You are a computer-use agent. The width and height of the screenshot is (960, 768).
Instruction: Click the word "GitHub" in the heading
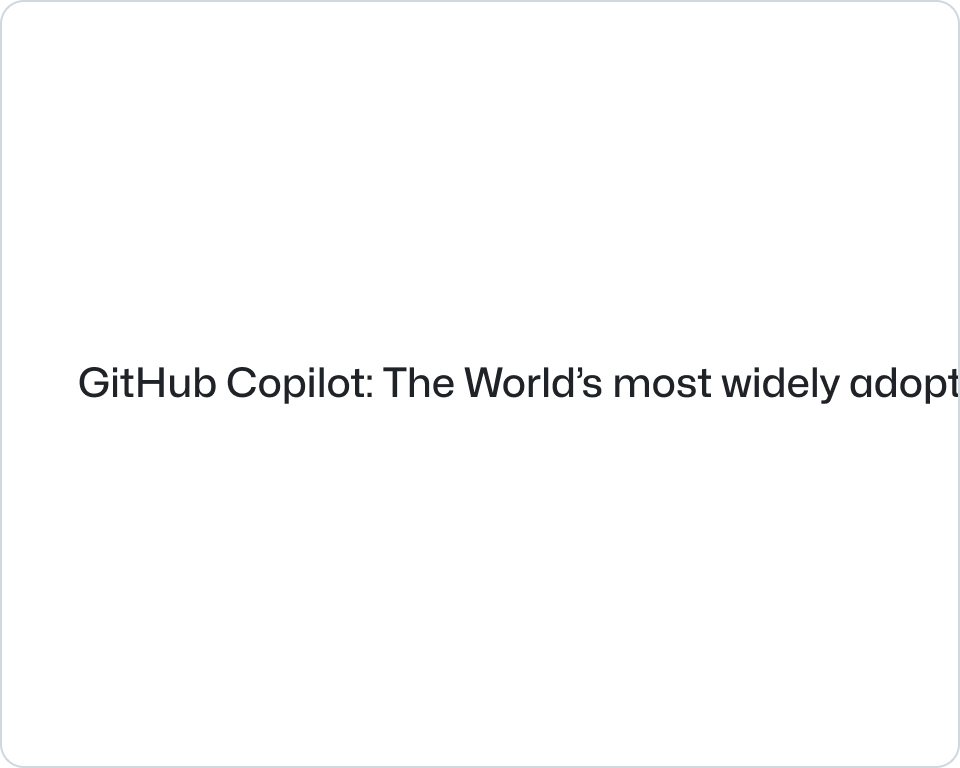point(147,384)
